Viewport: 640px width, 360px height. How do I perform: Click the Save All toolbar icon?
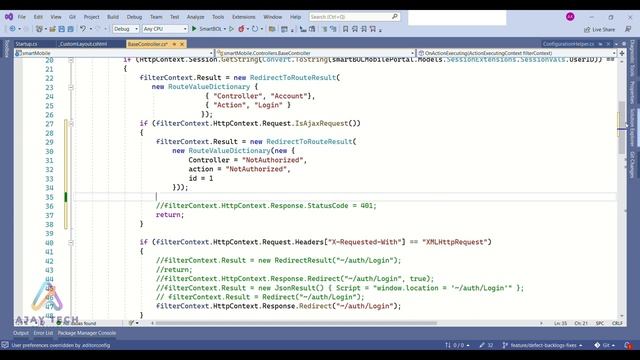click(x=71, y=29)
